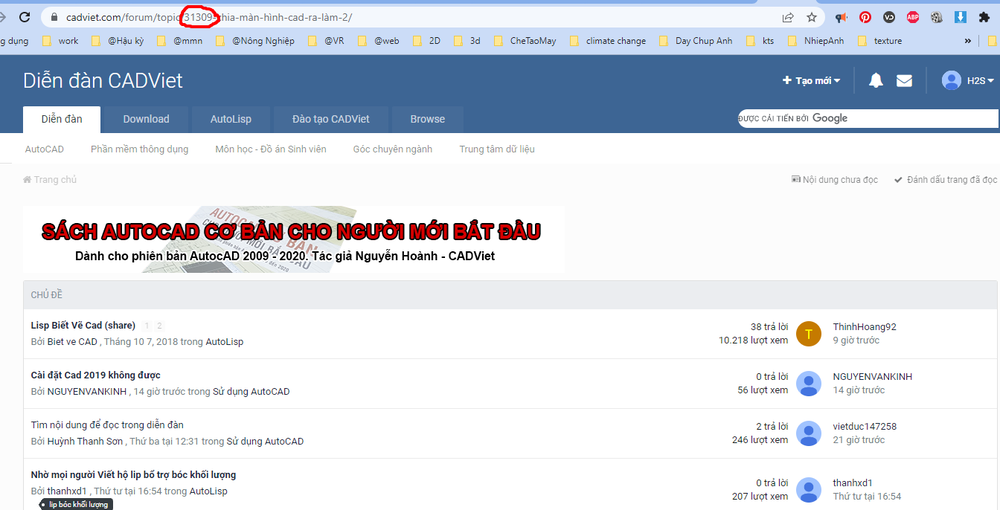Open the film reel extension icon
The width and height of the screenshot is (1000, 510).
coord(936,17)
